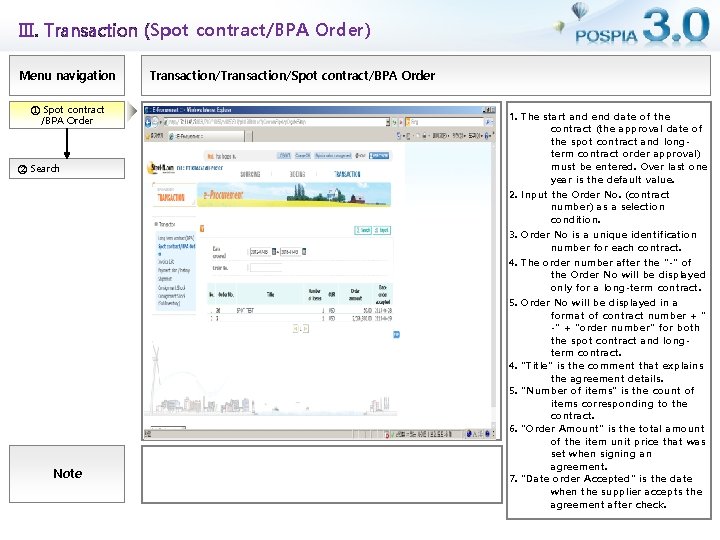720x540 pixels.
Task: Open Shipment in left menu
Action: (x=164, y=279)
